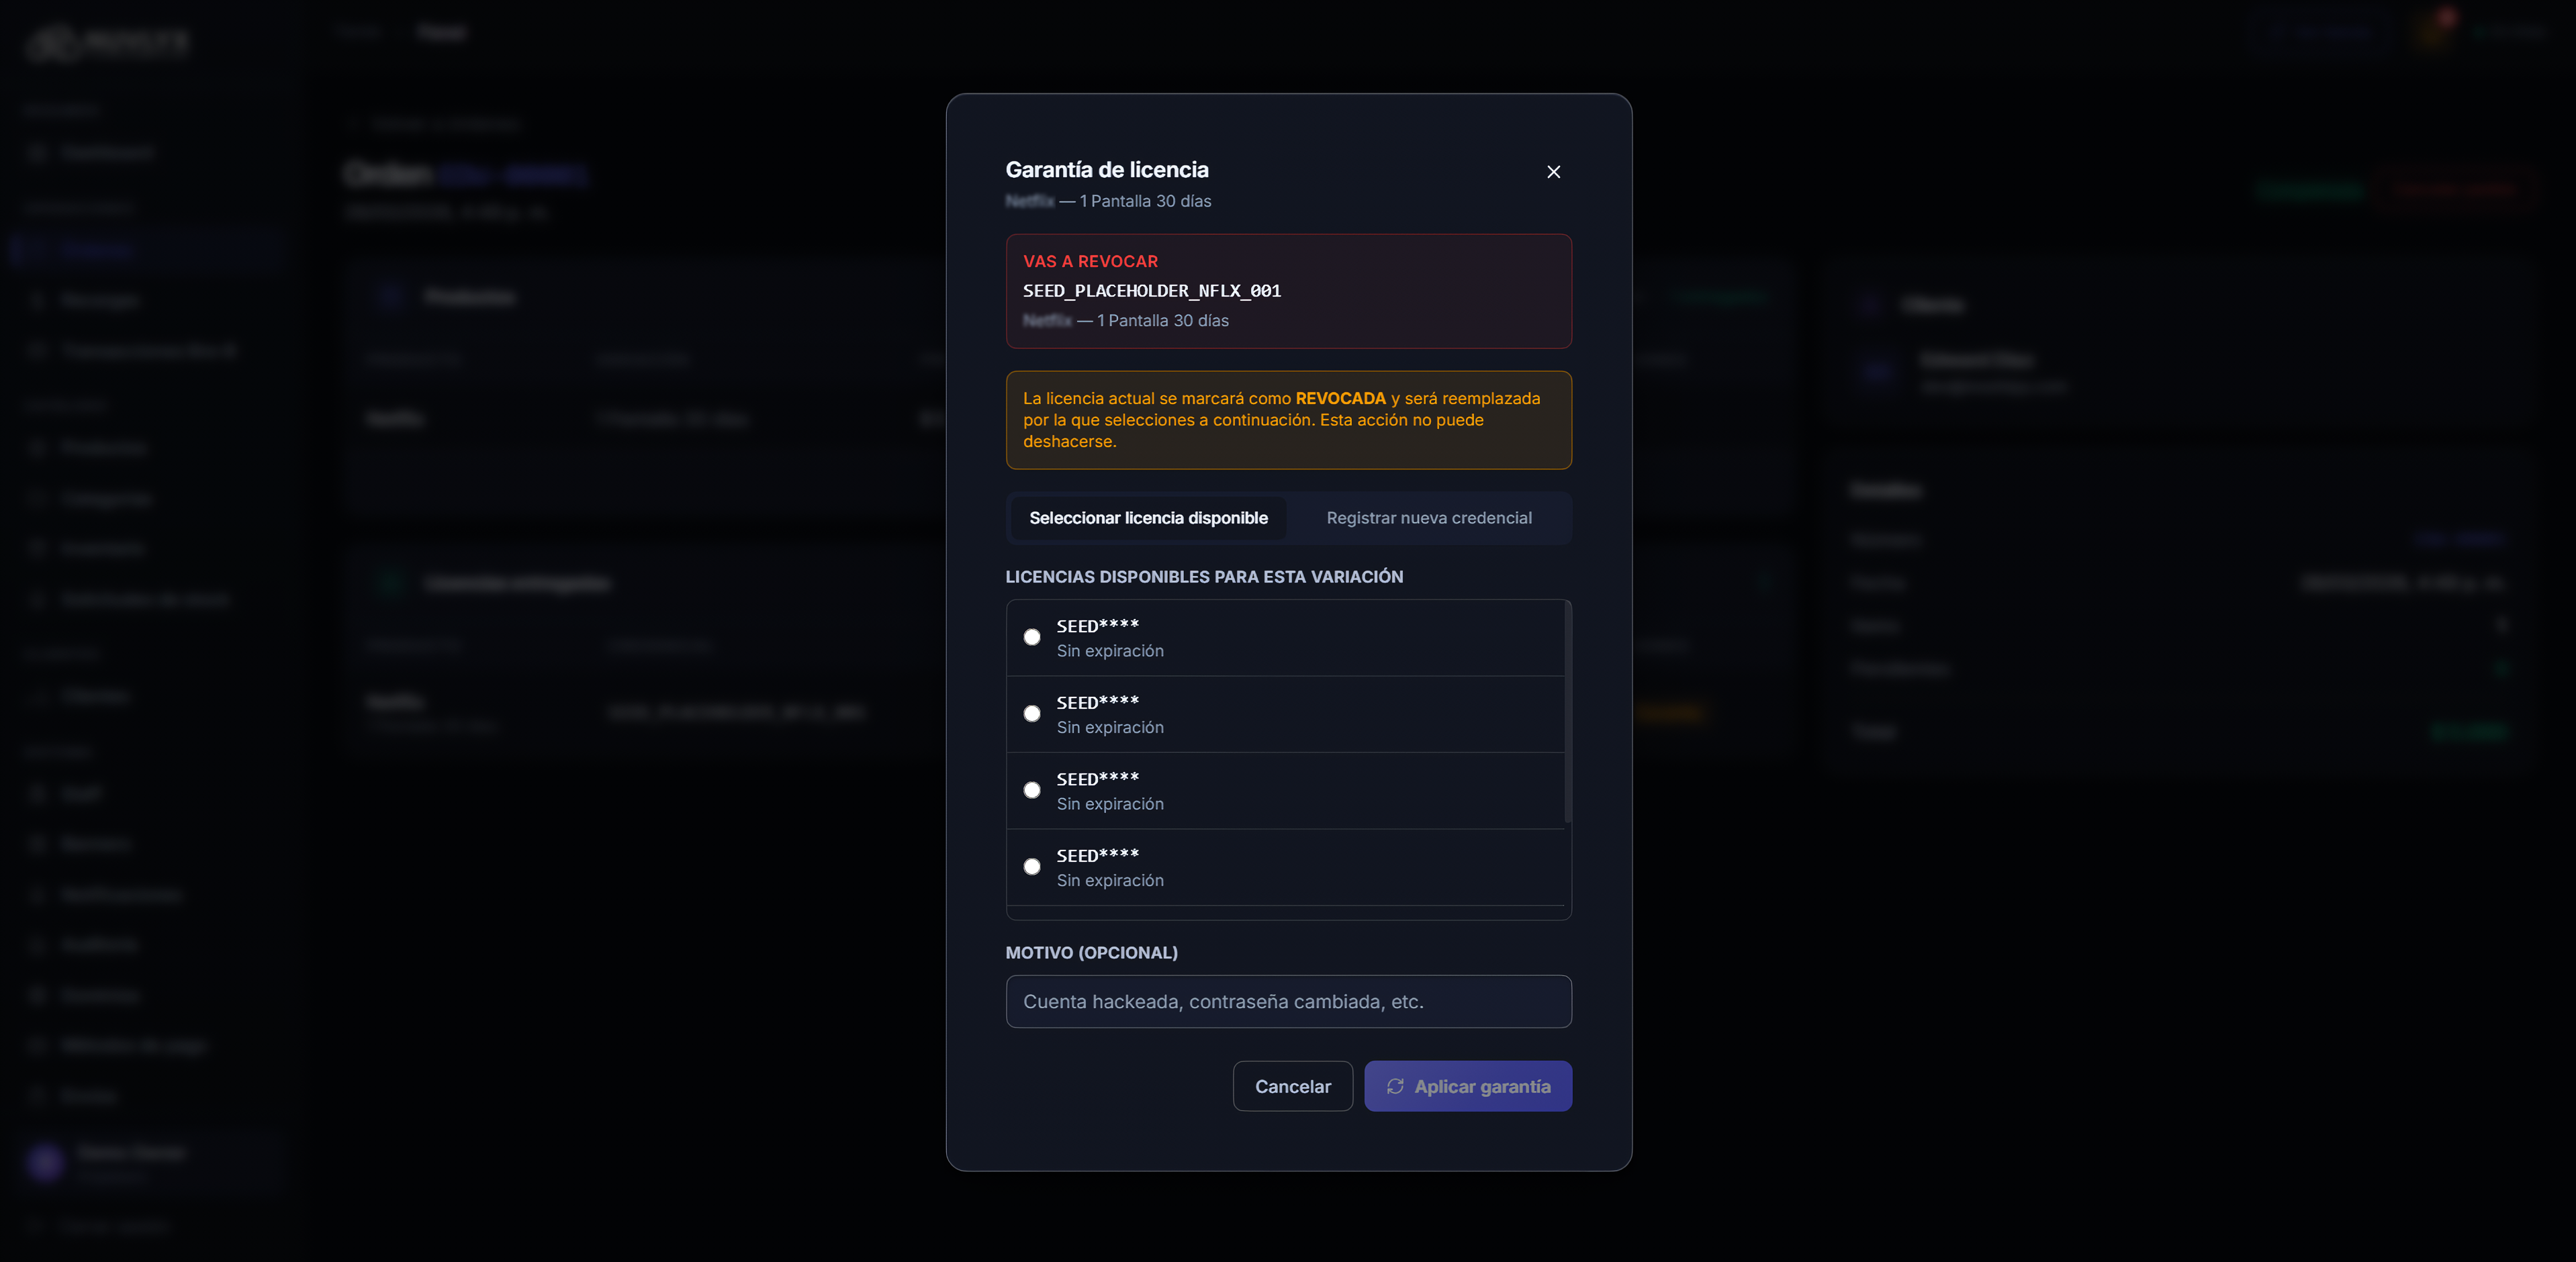
Task: Click the refresh icon in Aplicar garantía
Action: tap(1395, 1086)
